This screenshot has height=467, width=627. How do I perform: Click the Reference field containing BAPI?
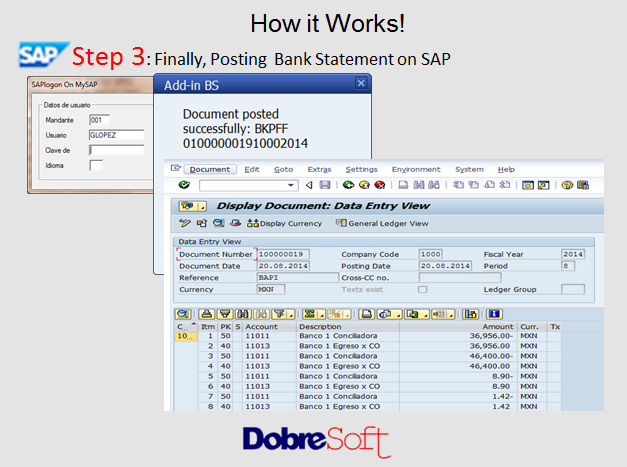pos(298,277)
